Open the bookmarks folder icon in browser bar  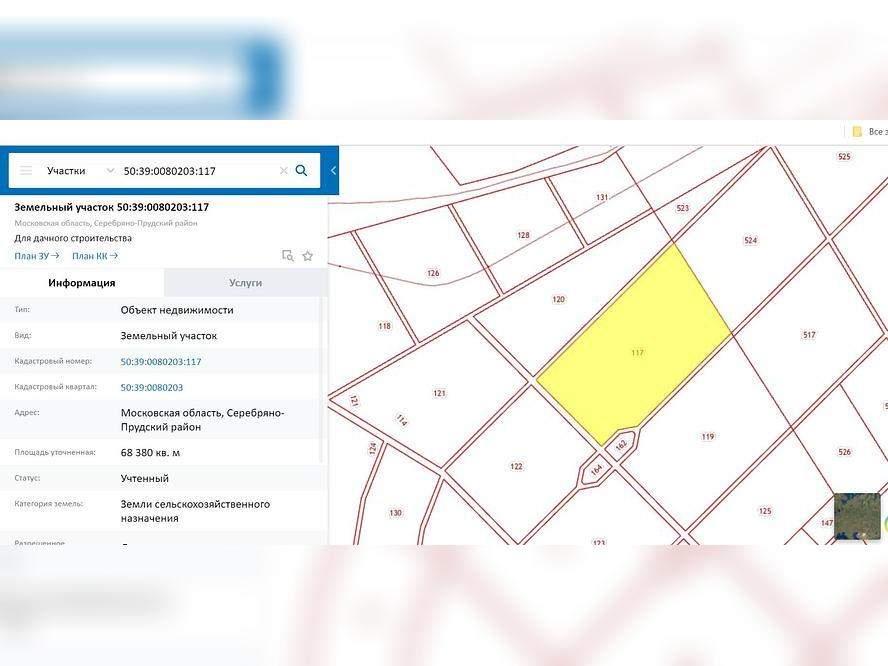coord(857,132)
